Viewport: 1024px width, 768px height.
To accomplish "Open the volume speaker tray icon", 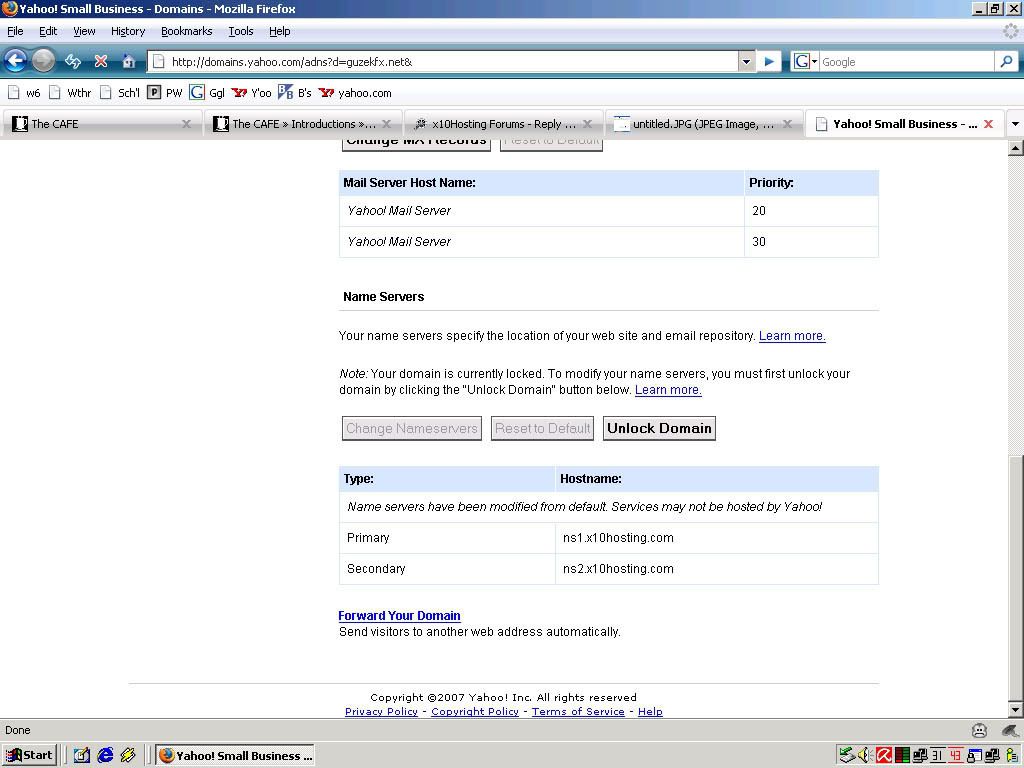I will [x=865, y=756].
